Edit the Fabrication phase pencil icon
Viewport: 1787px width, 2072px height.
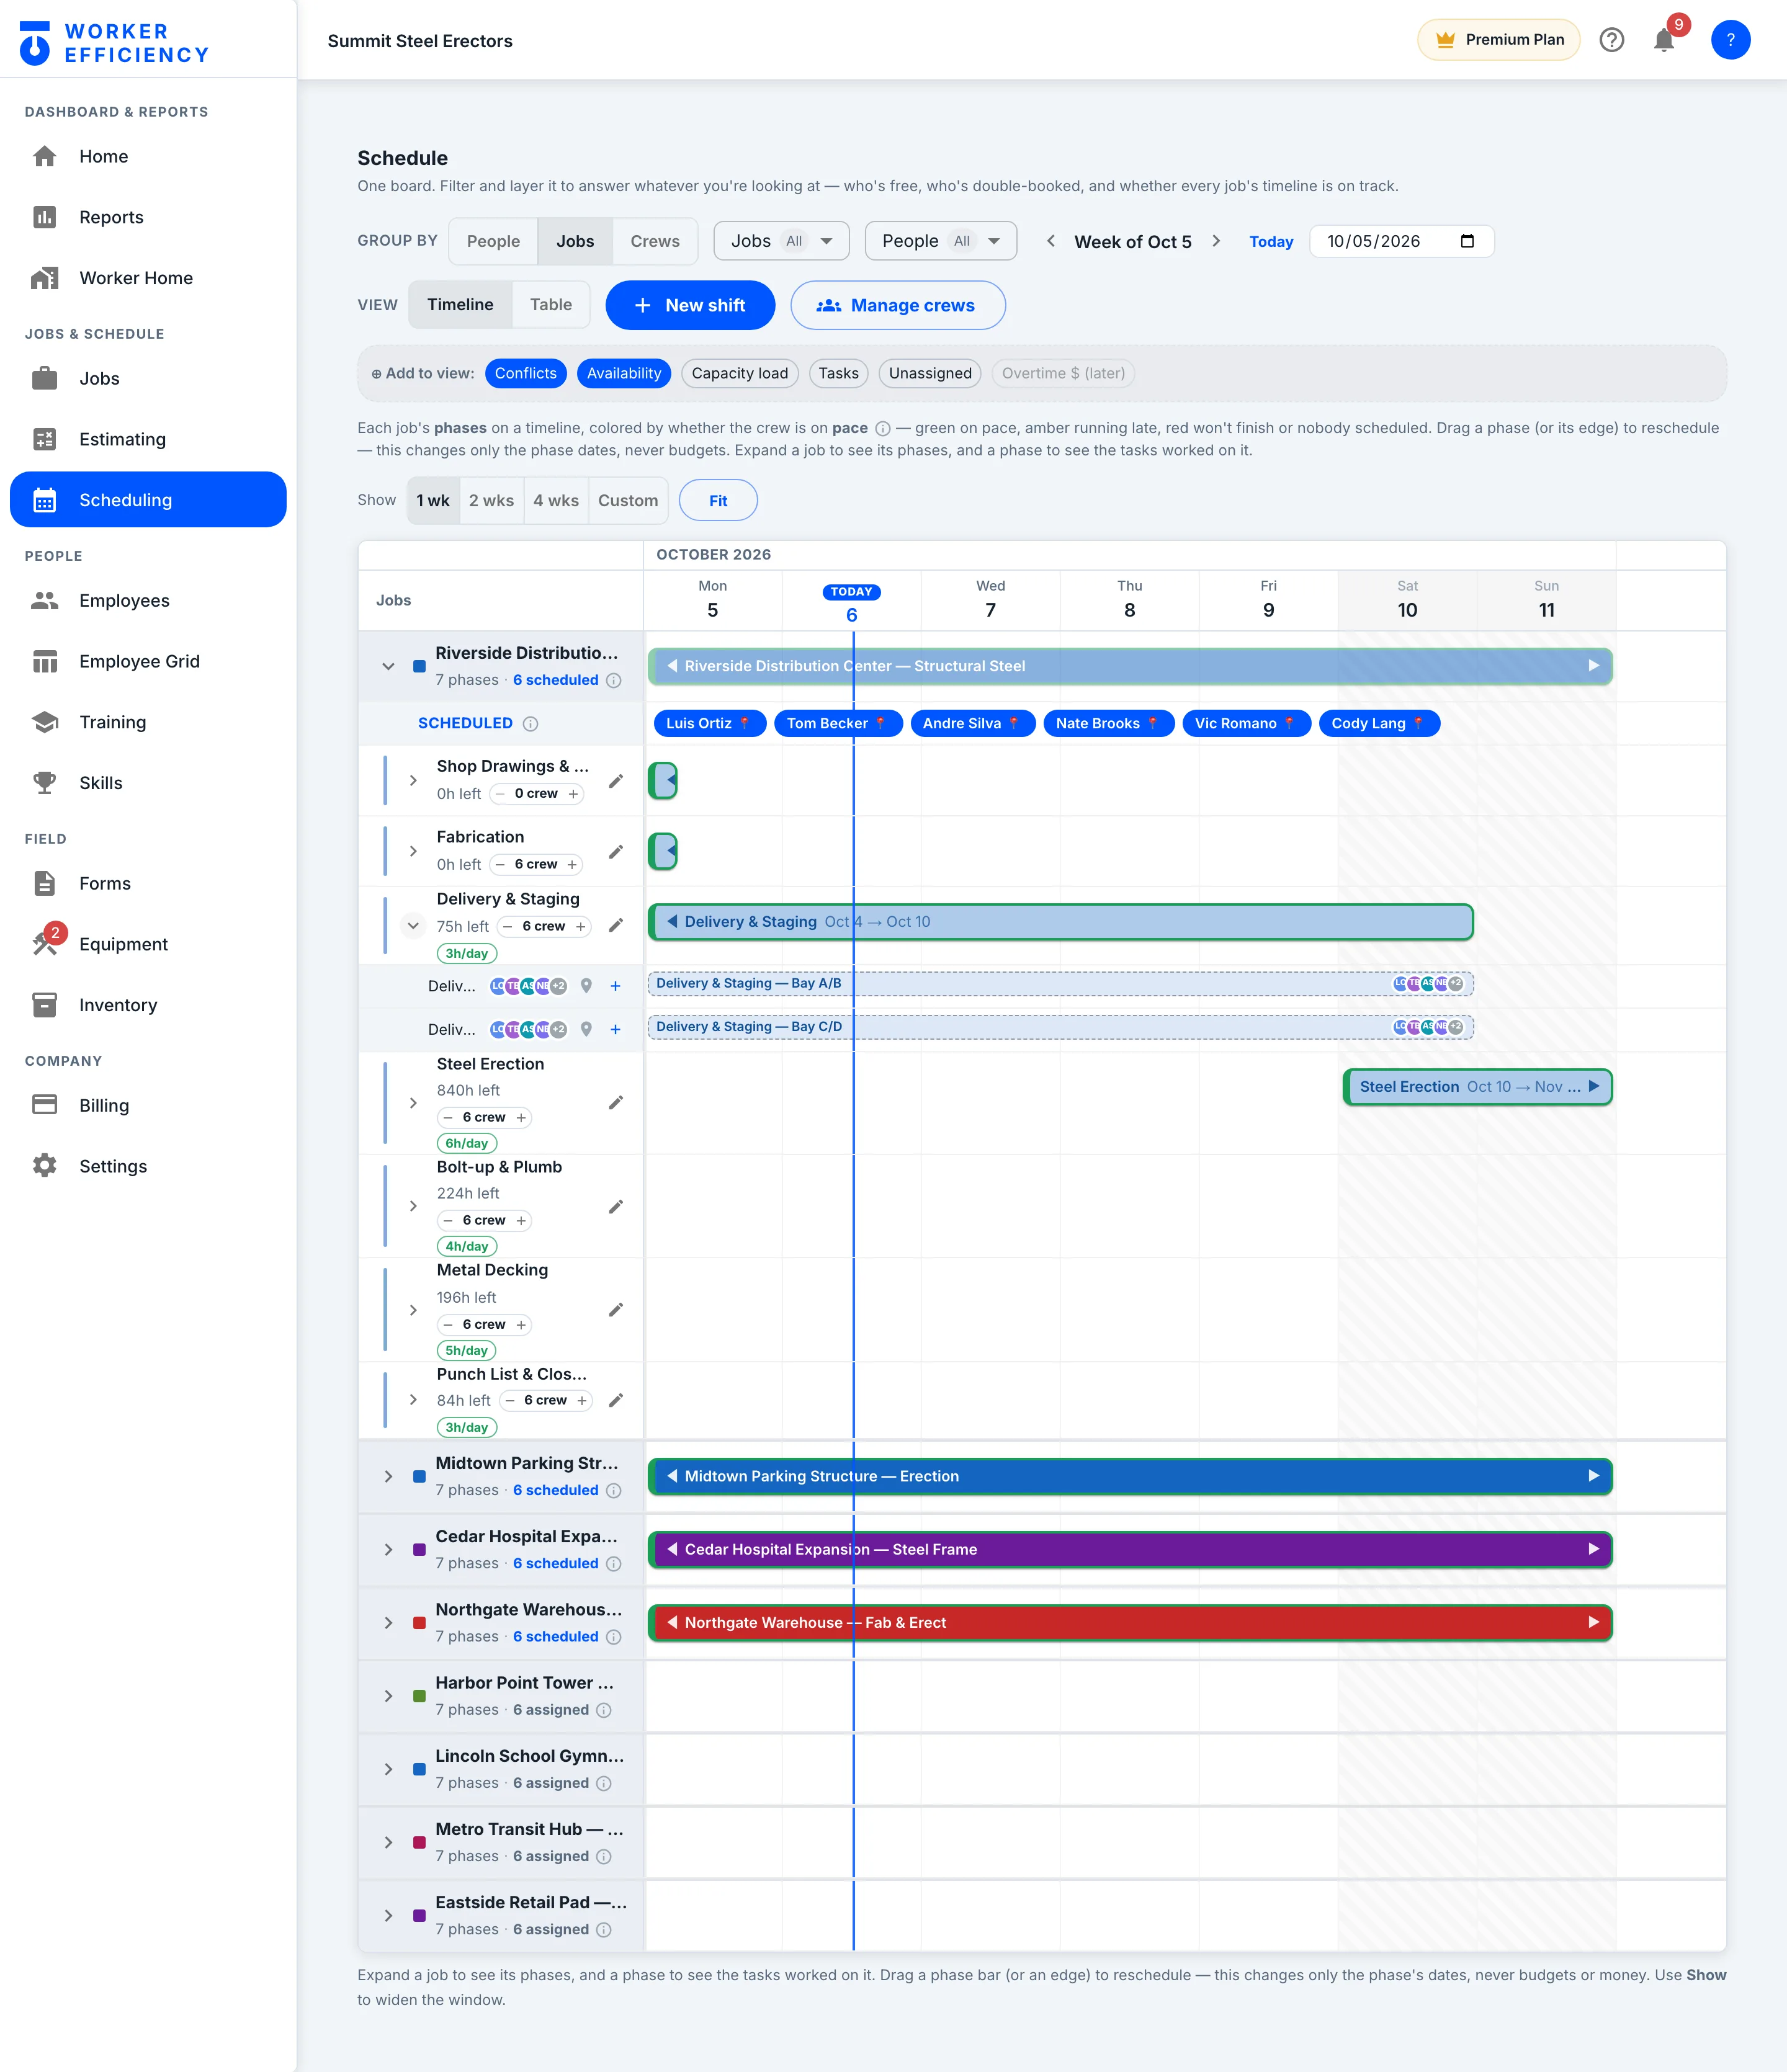616,852
